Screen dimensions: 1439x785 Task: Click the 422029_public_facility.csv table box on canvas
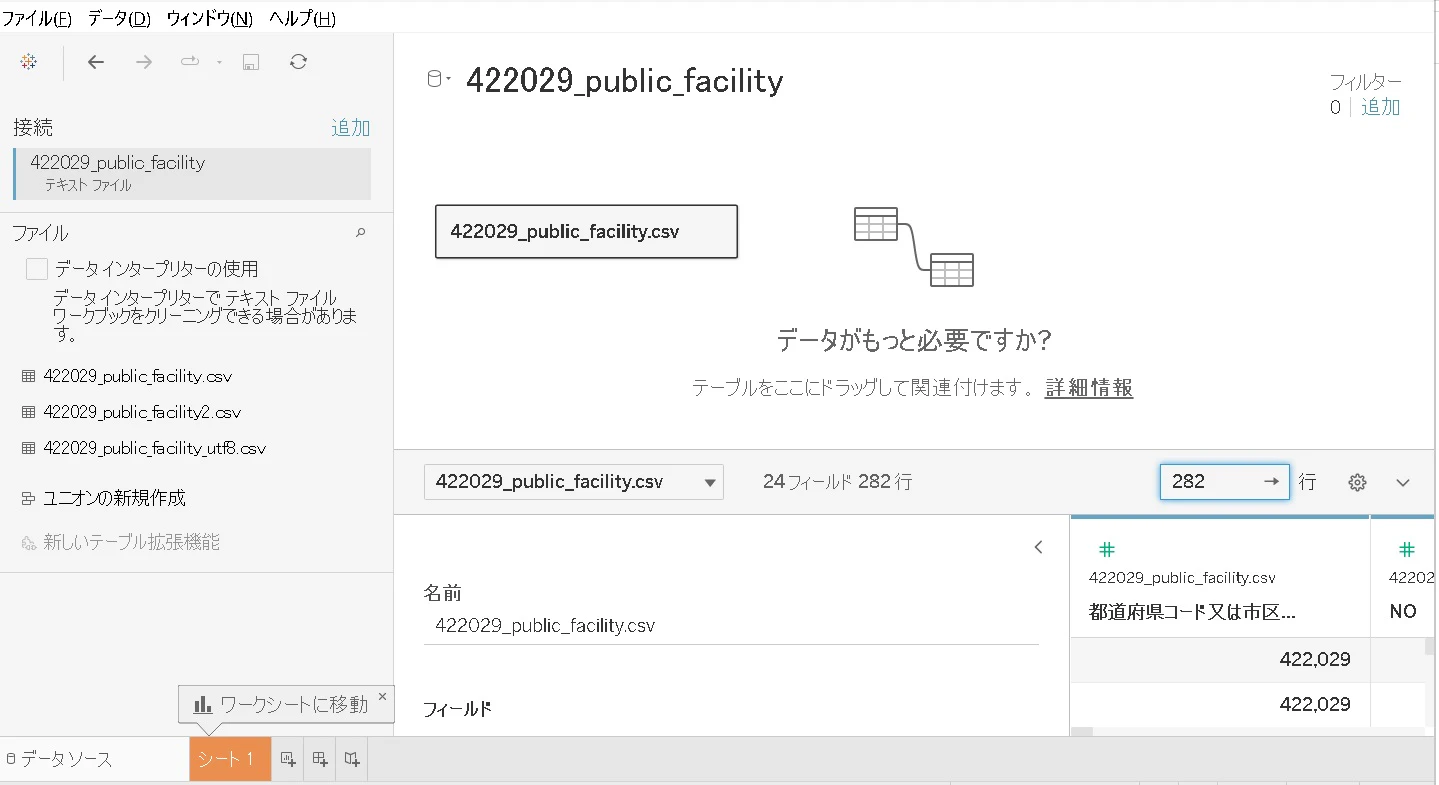pyautogui.click(x=586, y=231)
